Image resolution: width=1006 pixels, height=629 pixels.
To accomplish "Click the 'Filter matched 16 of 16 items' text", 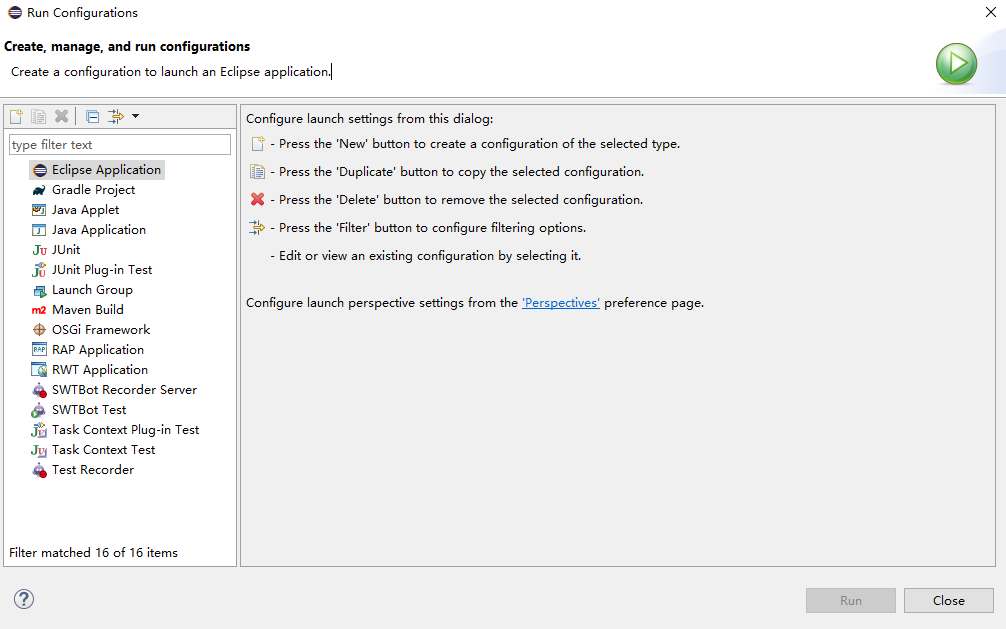I will (x=93, y=553).
